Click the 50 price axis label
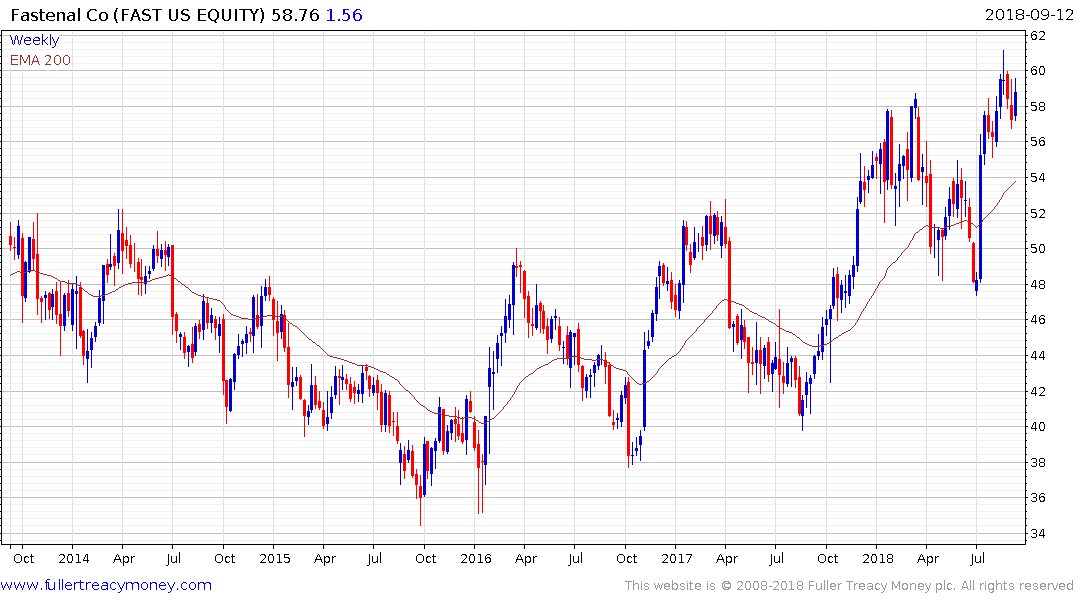Image resolution: width=1075 pixels, height=600 pixels. [1037, 249]
